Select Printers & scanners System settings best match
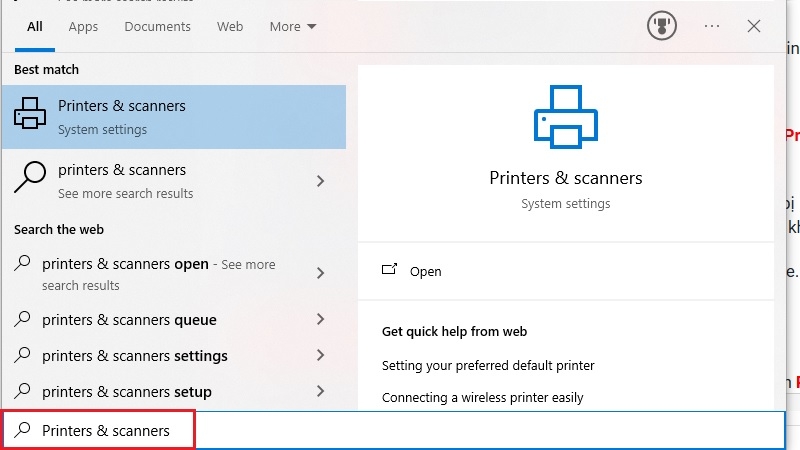 pyautogui.click(x=174, y=117)
